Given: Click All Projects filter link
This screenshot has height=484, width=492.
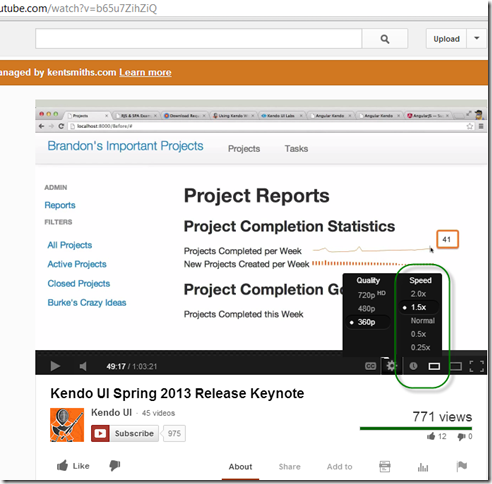Looking at the screenshot, I should click(x=70, y=245).
